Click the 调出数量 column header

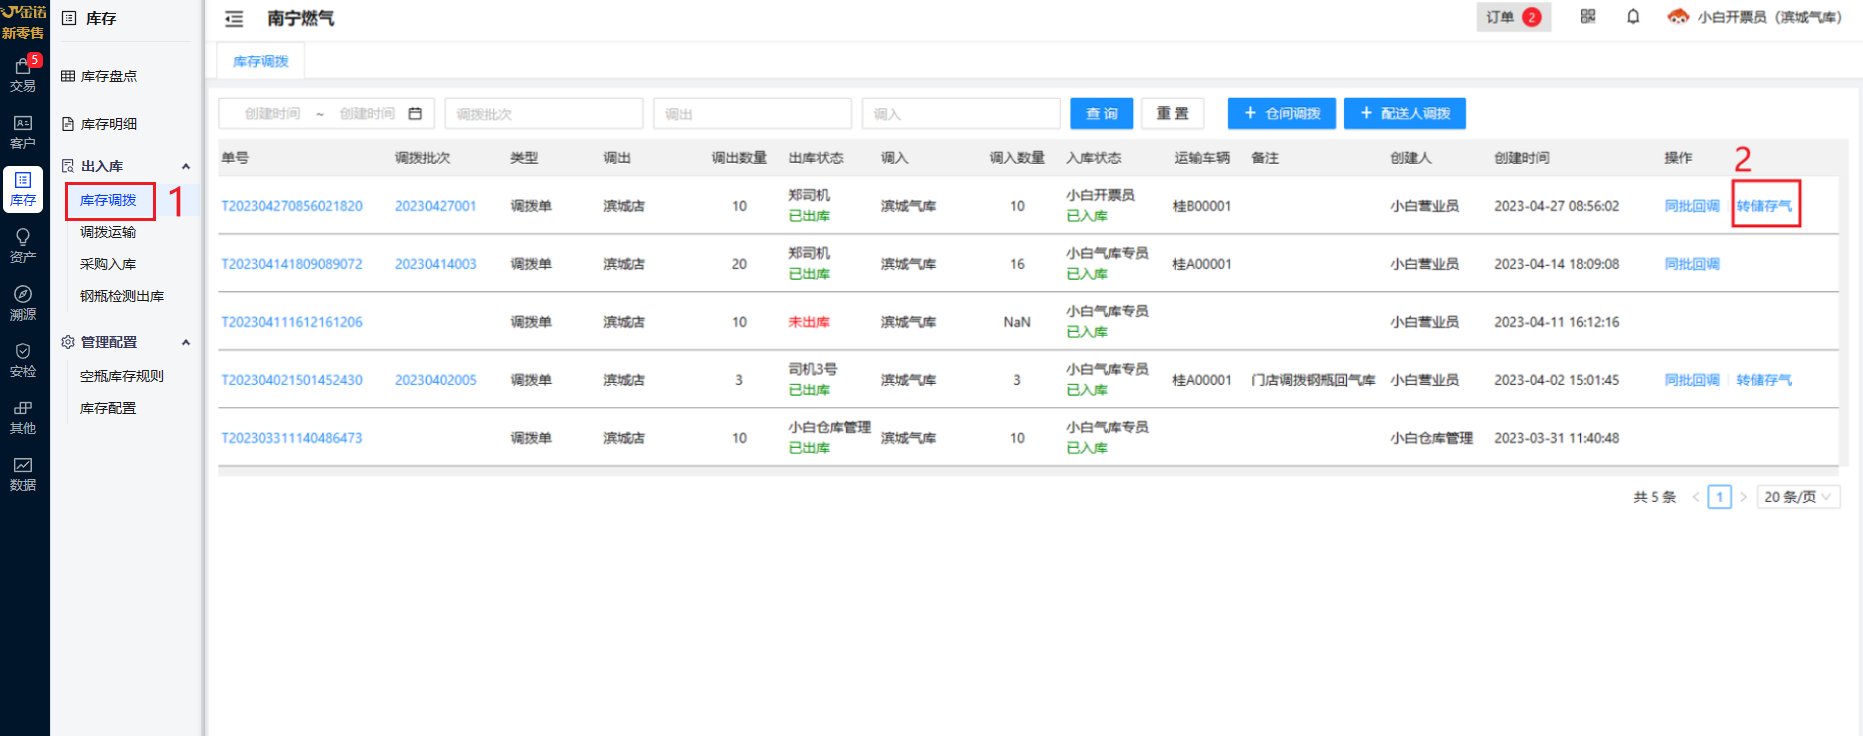click(739, 158)
